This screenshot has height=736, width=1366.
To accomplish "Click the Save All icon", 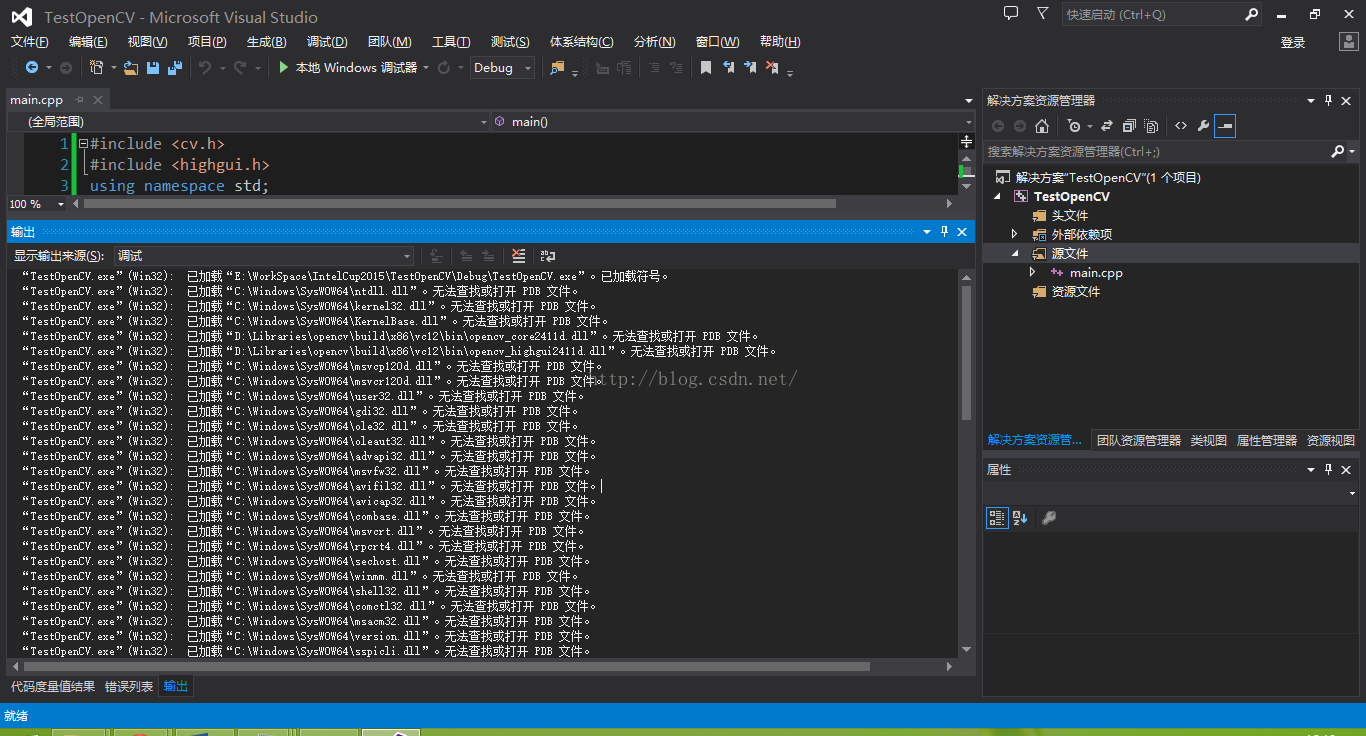I will (x=175, y=68).
